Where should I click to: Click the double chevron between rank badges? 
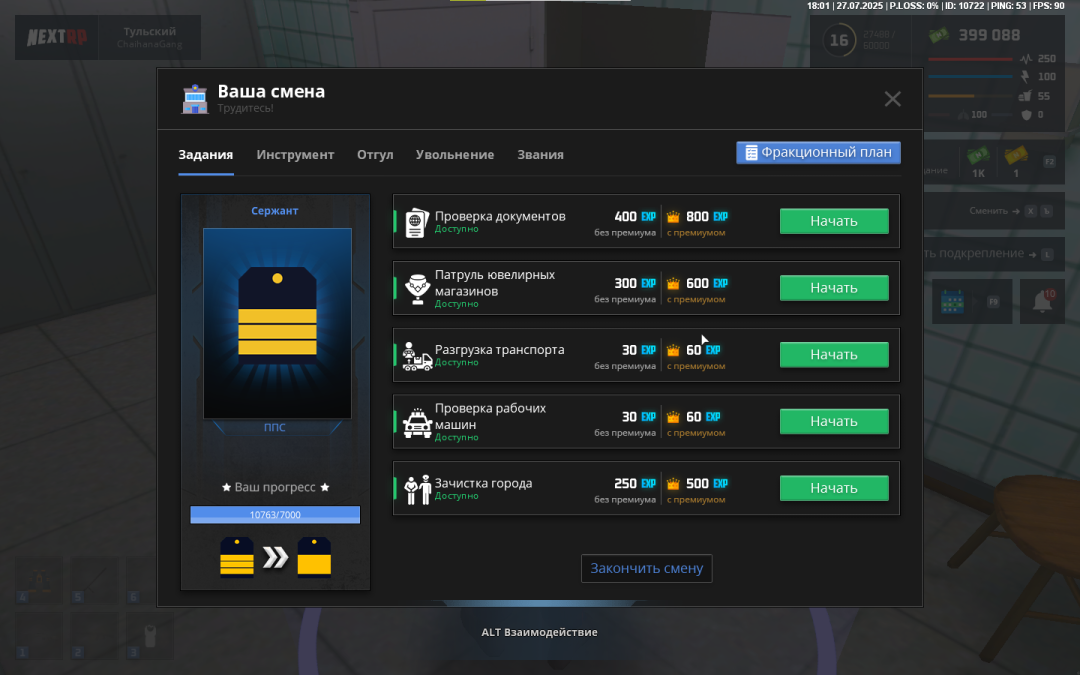point(276,557)
